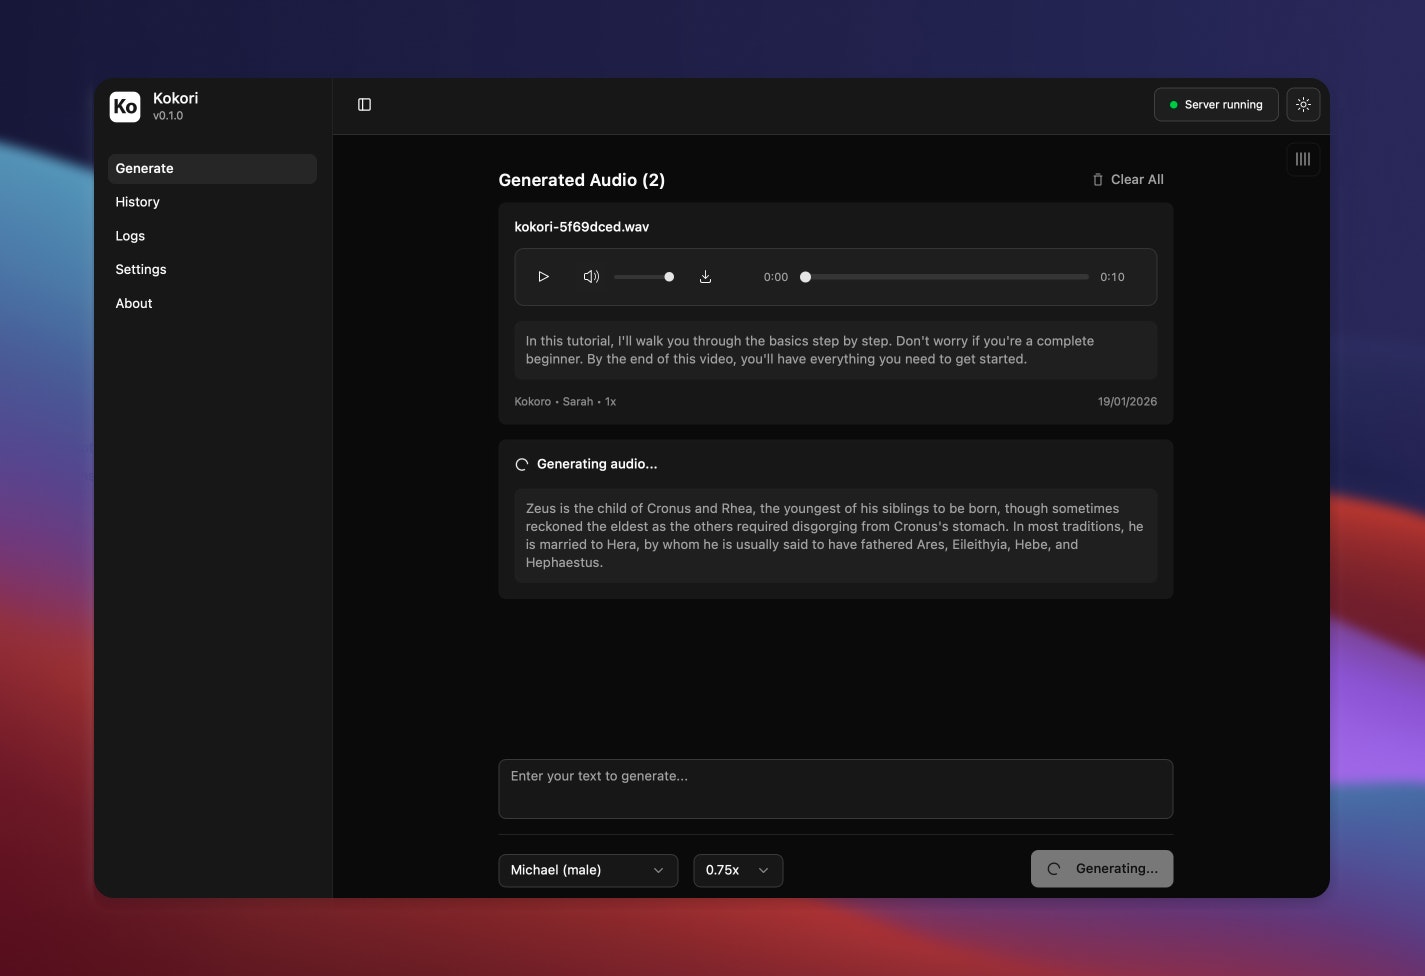Click the Kokori Ko logo icon

pyautogui.click(x=125, y=106)
